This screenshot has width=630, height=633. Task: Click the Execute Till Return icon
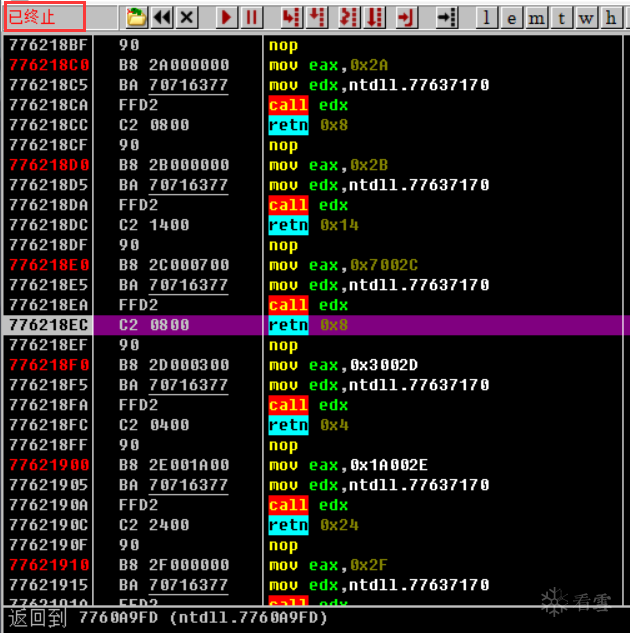406,18
